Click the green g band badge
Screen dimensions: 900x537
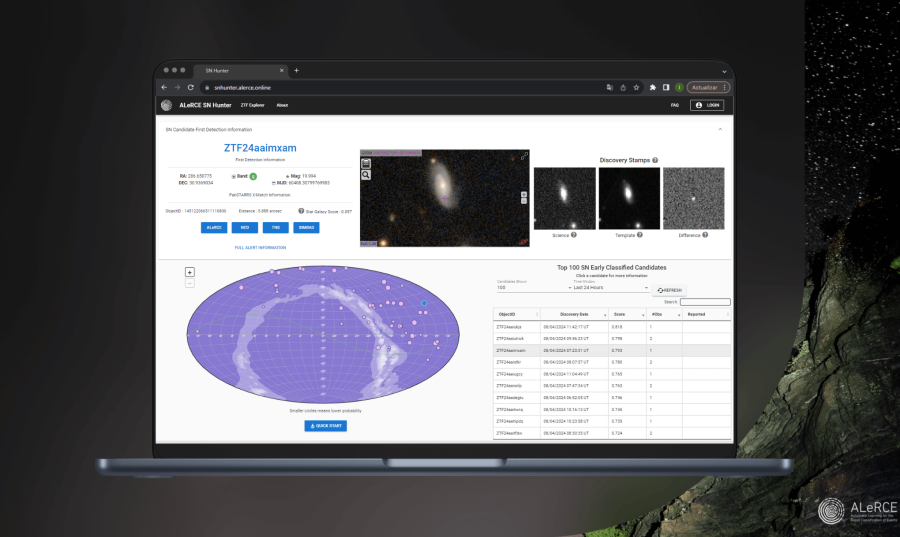pos(253,177)
